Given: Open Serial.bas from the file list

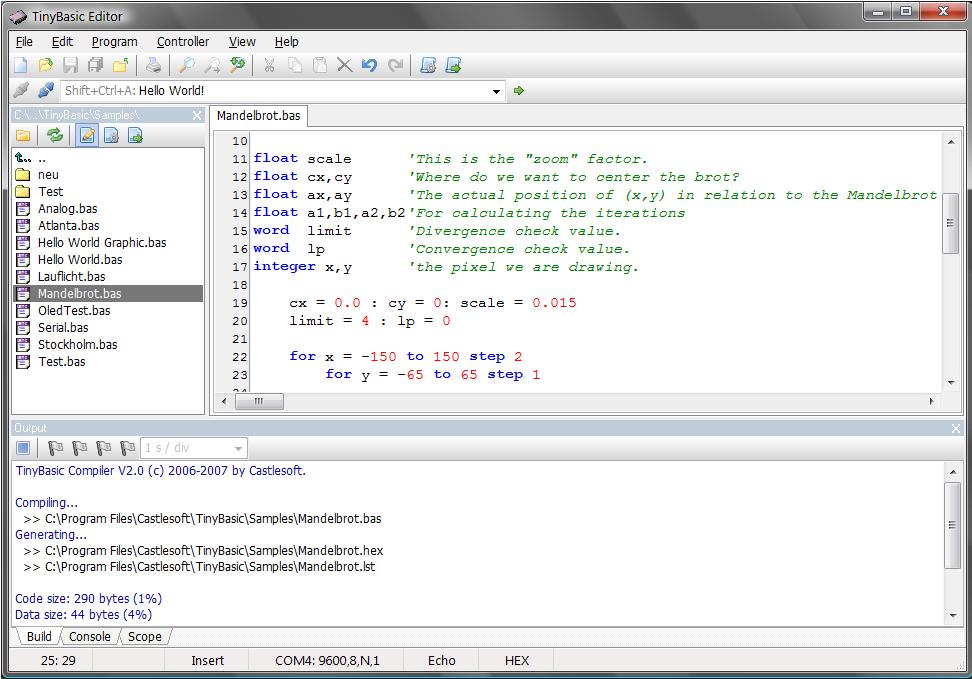Looking at the screenshot, I should click(62, 327).
